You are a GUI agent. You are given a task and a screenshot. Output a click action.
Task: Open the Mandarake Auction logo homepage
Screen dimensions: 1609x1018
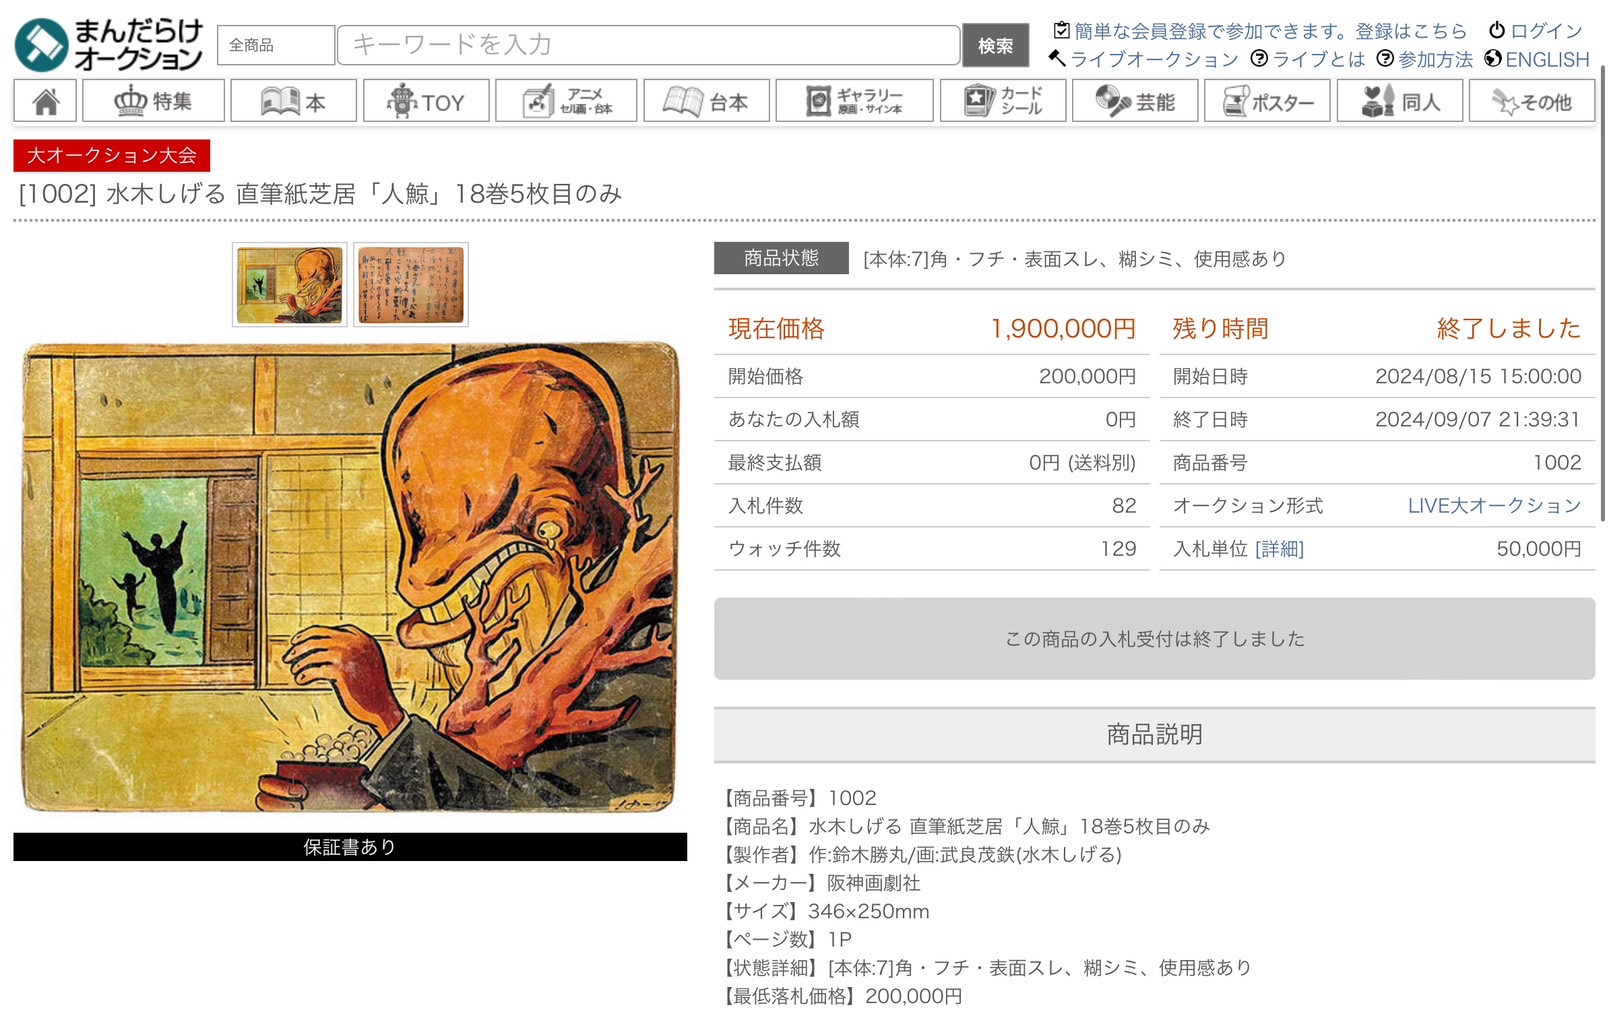click(x=108, y=45)
